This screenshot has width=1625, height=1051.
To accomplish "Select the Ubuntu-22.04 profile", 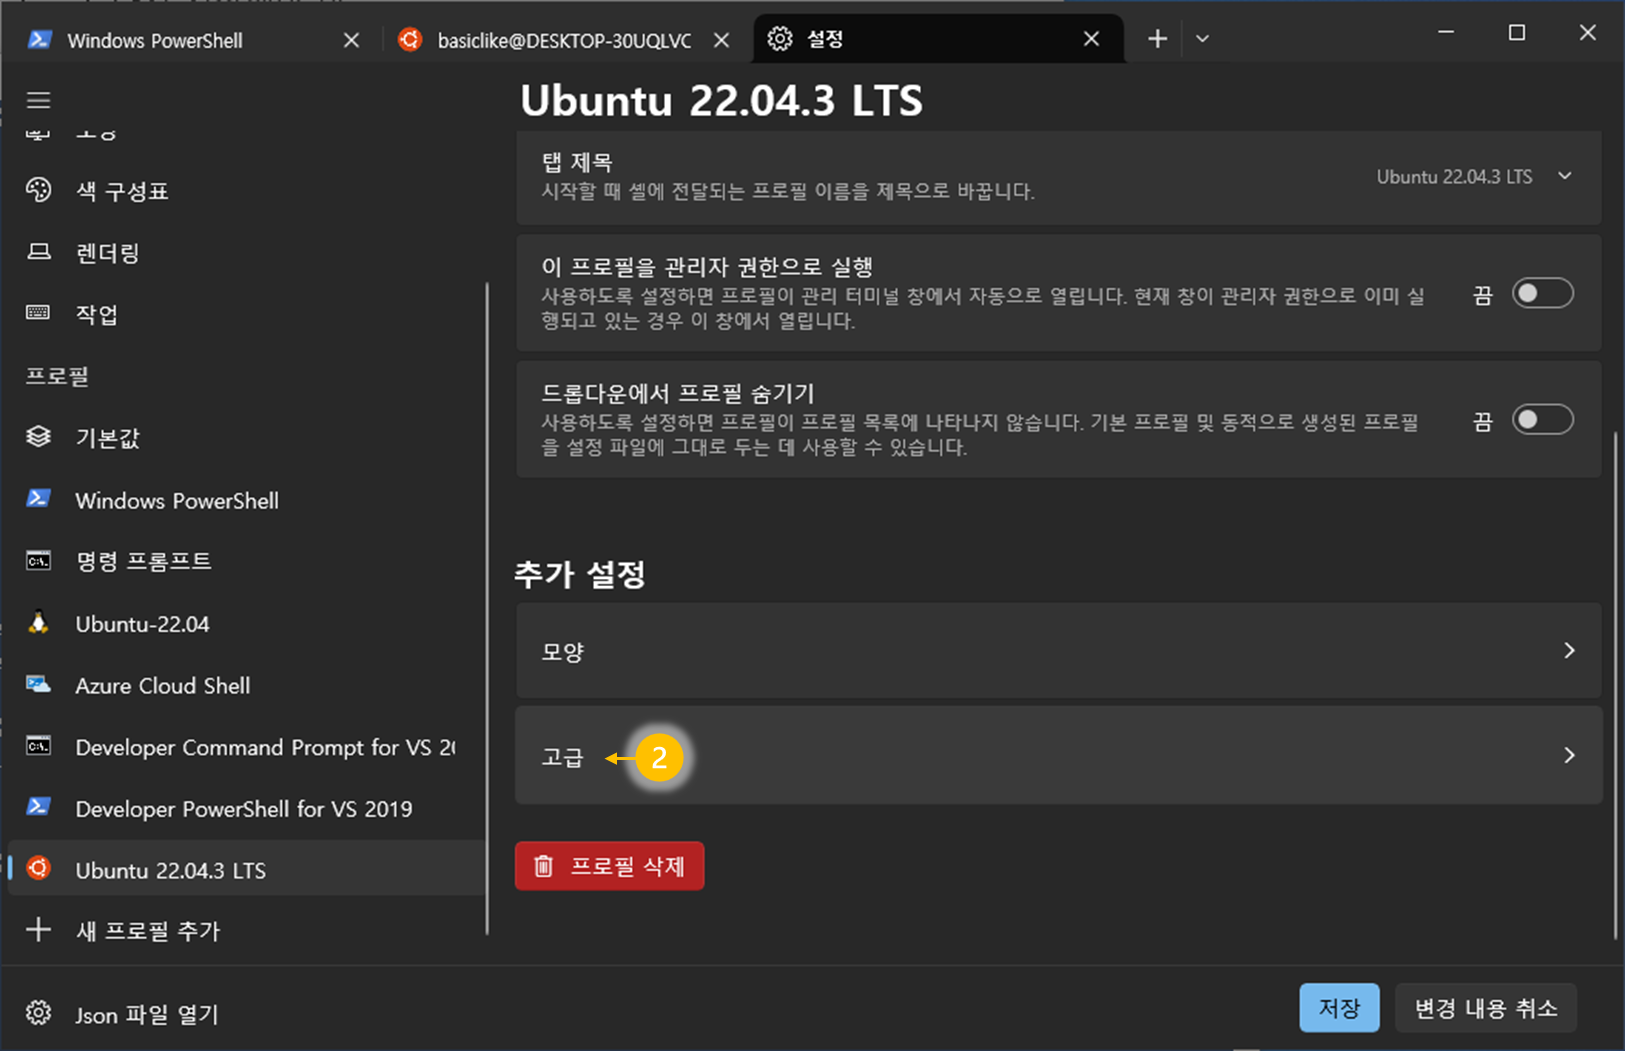I will [x=245, y=624].
